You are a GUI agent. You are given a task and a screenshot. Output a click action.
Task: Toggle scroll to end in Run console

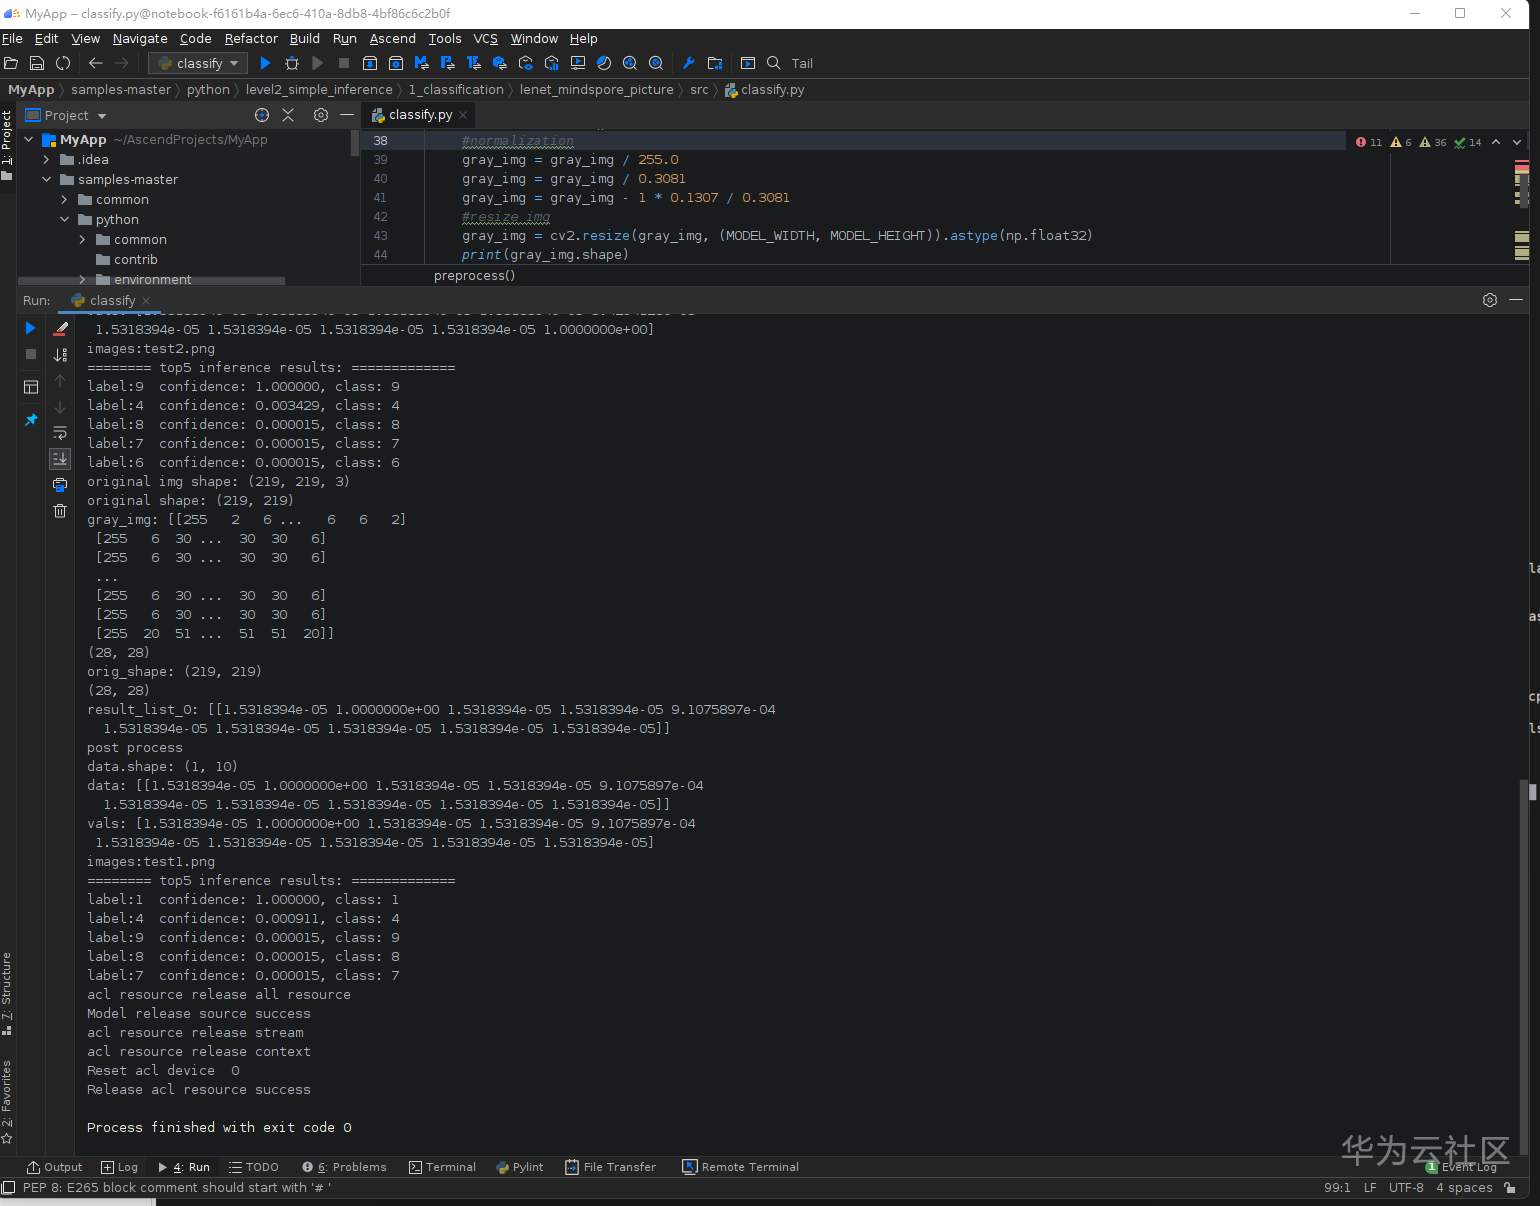click(60, 459)
